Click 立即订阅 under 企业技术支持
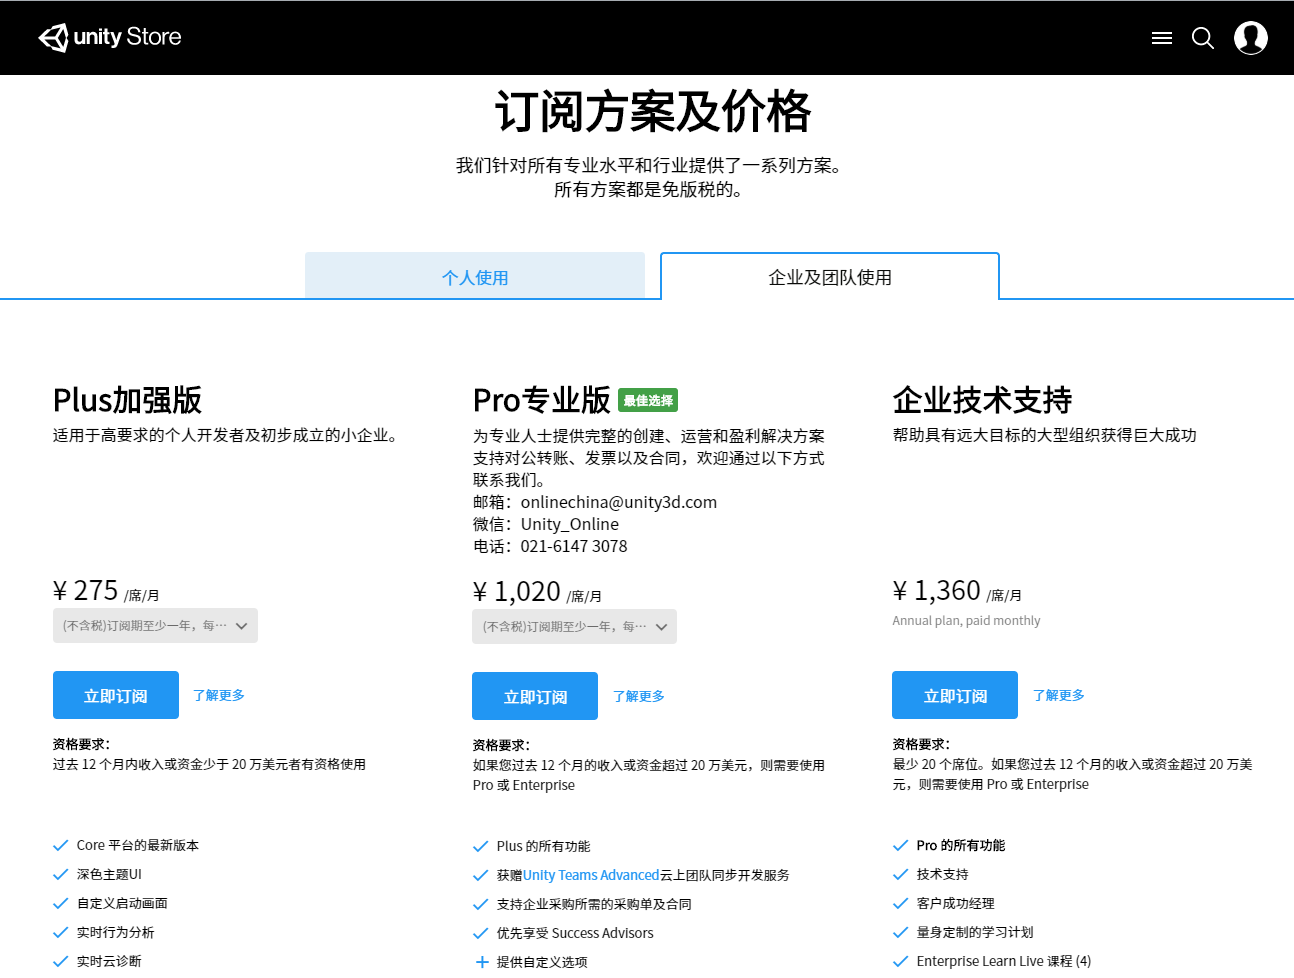 (x=955, y=695)
